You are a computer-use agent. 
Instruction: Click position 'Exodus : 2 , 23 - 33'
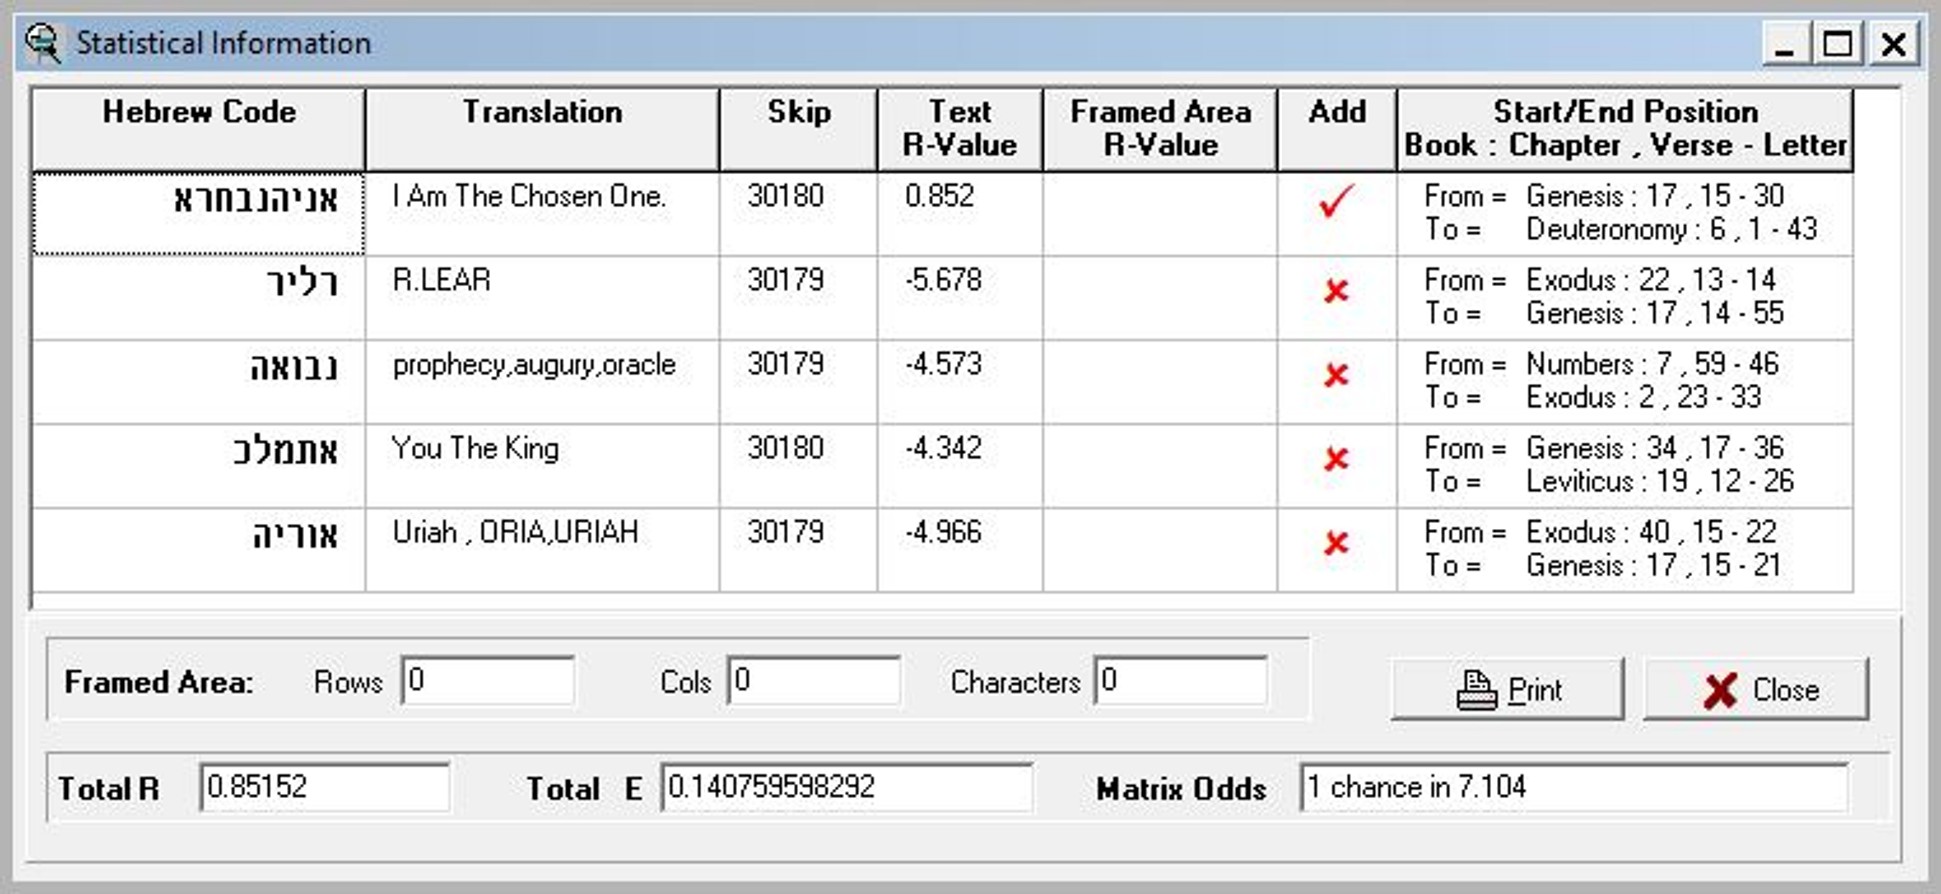point(1643,398)
